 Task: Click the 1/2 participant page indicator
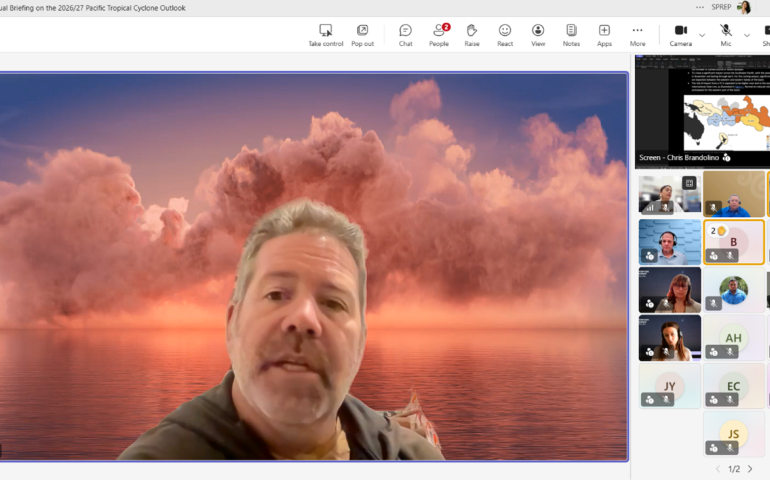(x=734, y=469)
